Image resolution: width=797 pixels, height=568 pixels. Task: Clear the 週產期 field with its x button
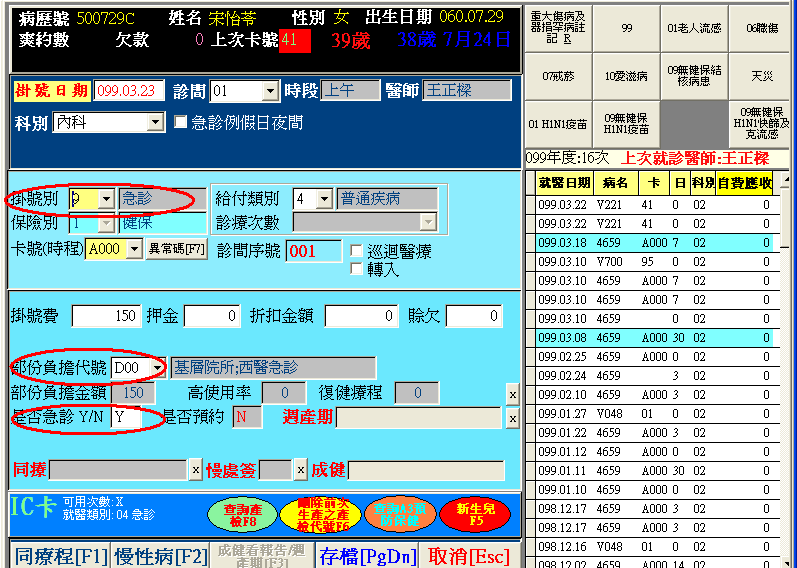click(513, 418)
